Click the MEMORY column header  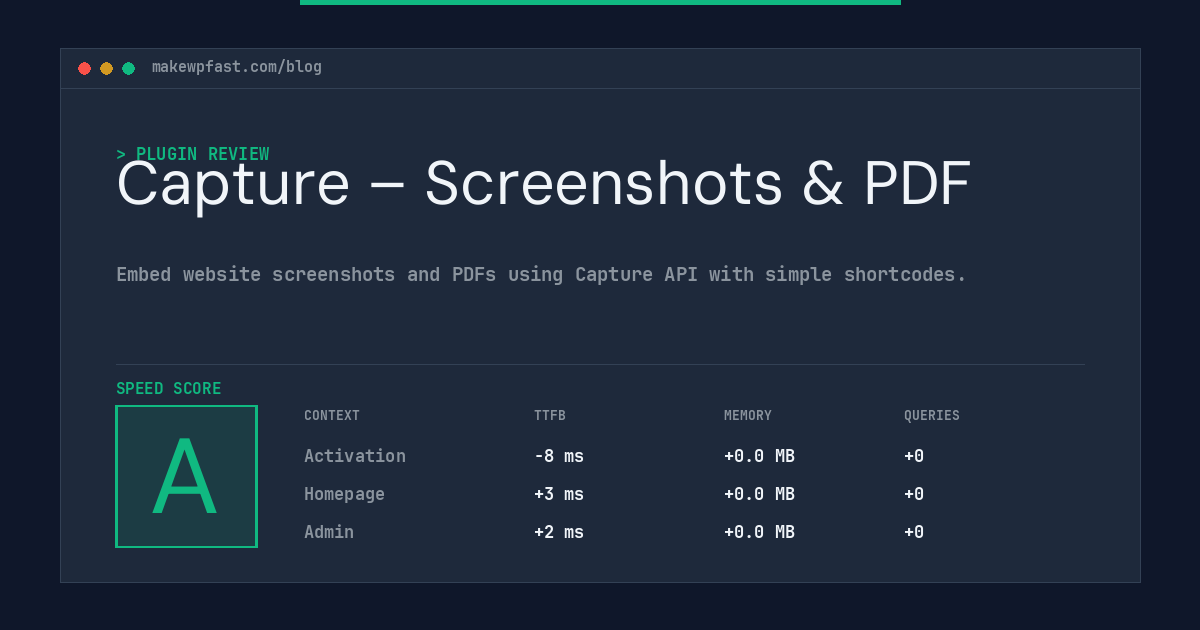click(748, 415)
